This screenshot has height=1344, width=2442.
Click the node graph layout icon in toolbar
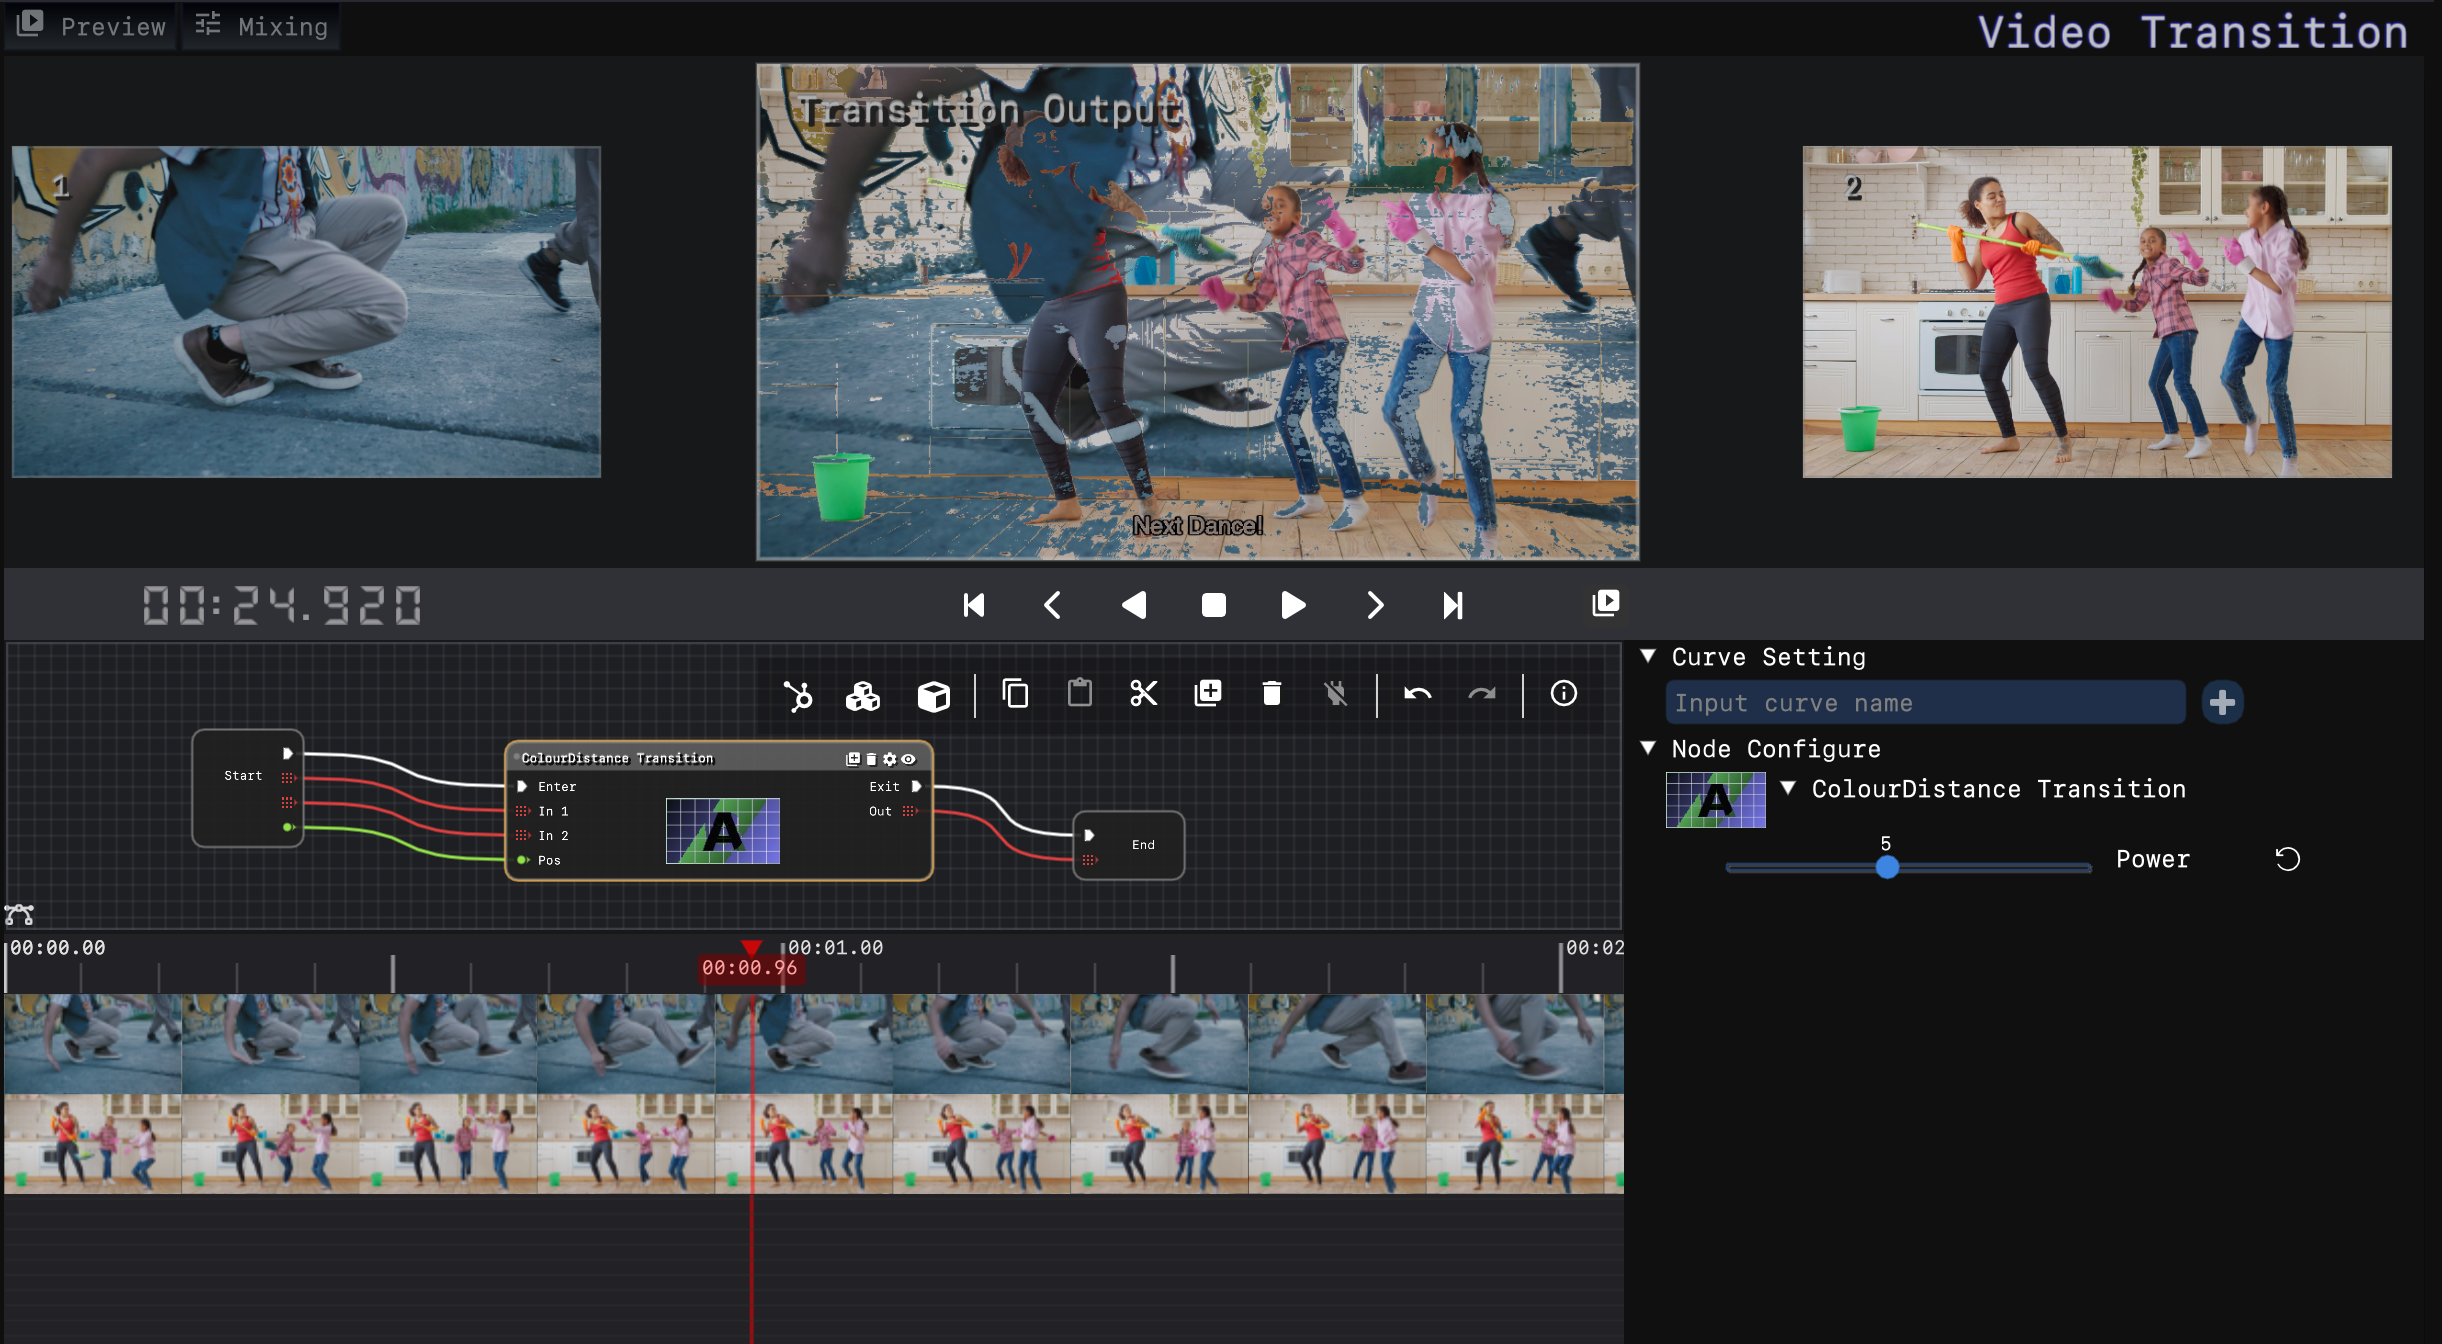click(798, 695)
